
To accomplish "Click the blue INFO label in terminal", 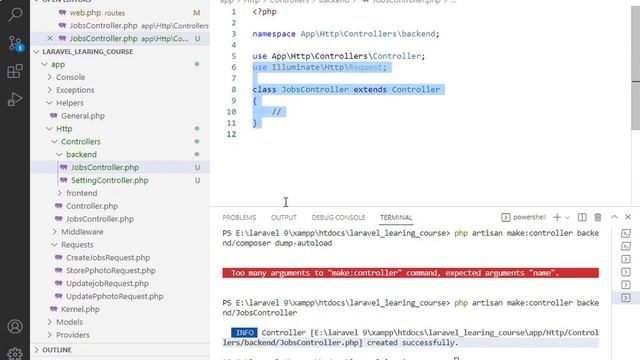I will pyautogui.click(x=244, y=333).
